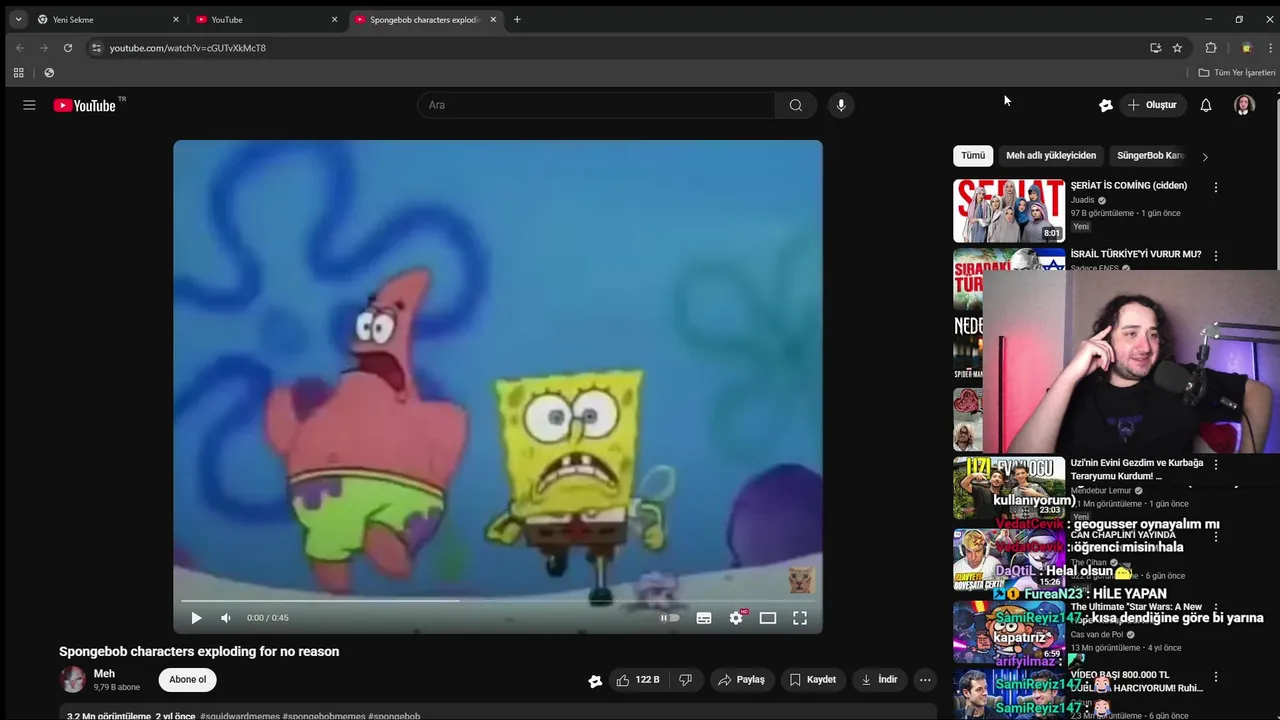
Task: Close the Spongebob characters tab
Action: pyautogui.click(x=493, y=19)
